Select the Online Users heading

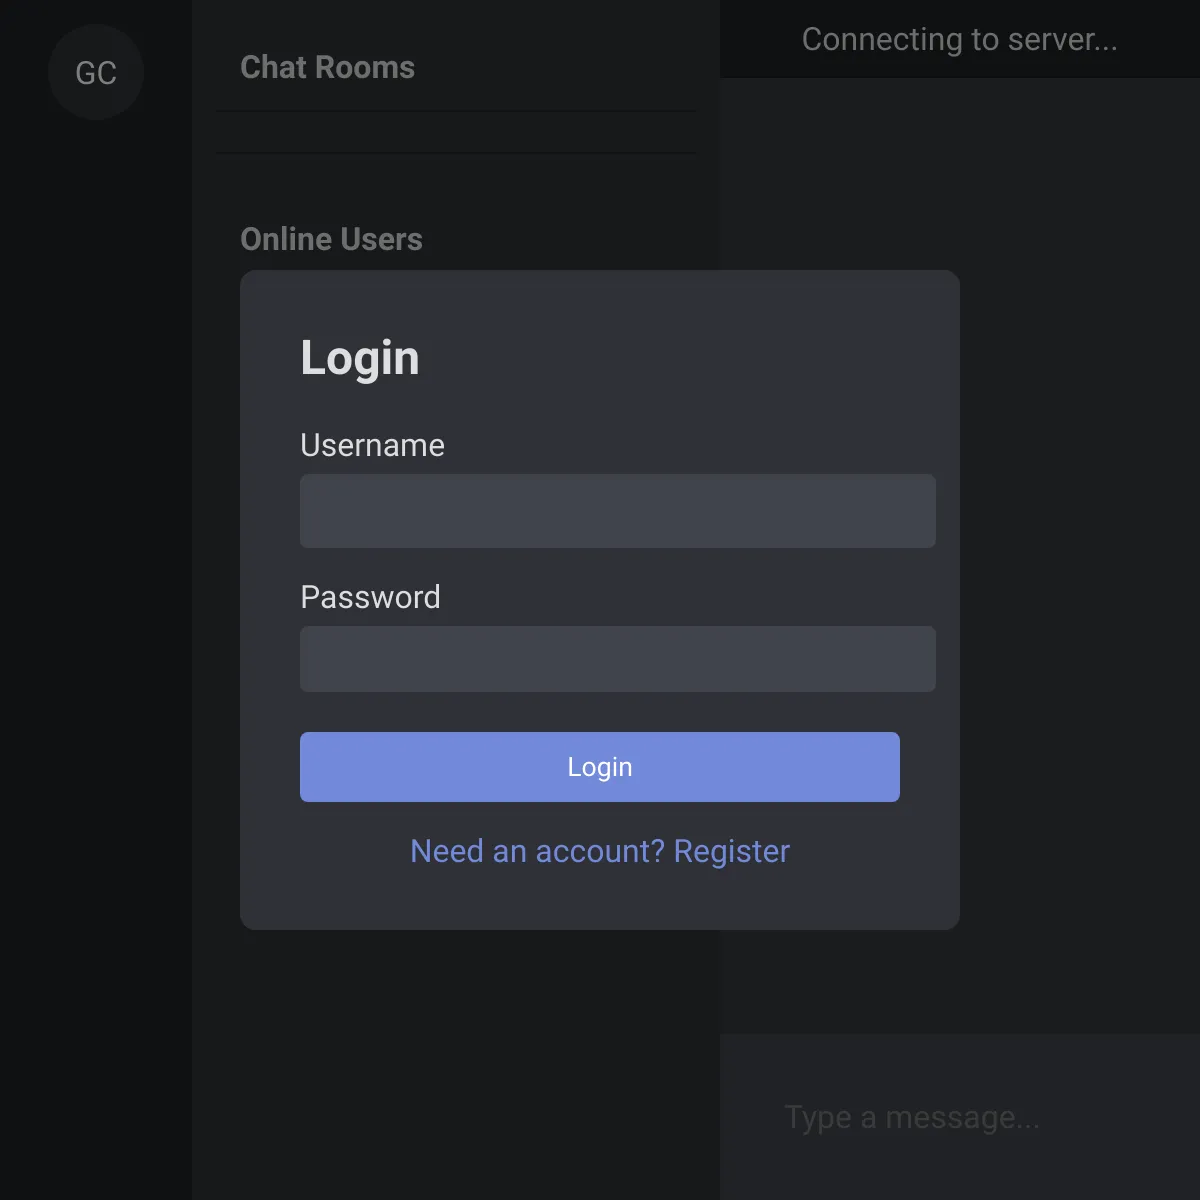click(331, 239)
